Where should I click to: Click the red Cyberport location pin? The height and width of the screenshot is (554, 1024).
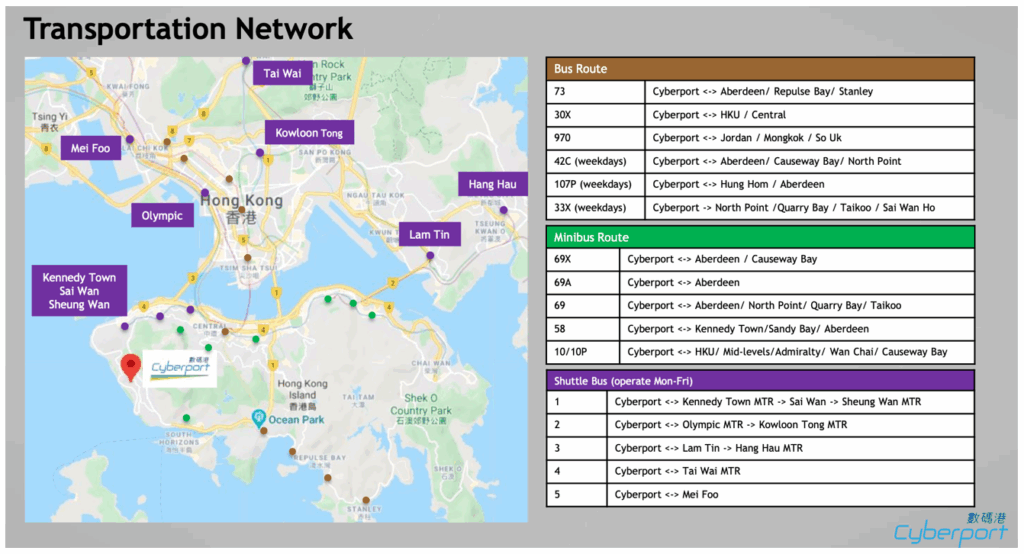130,367
